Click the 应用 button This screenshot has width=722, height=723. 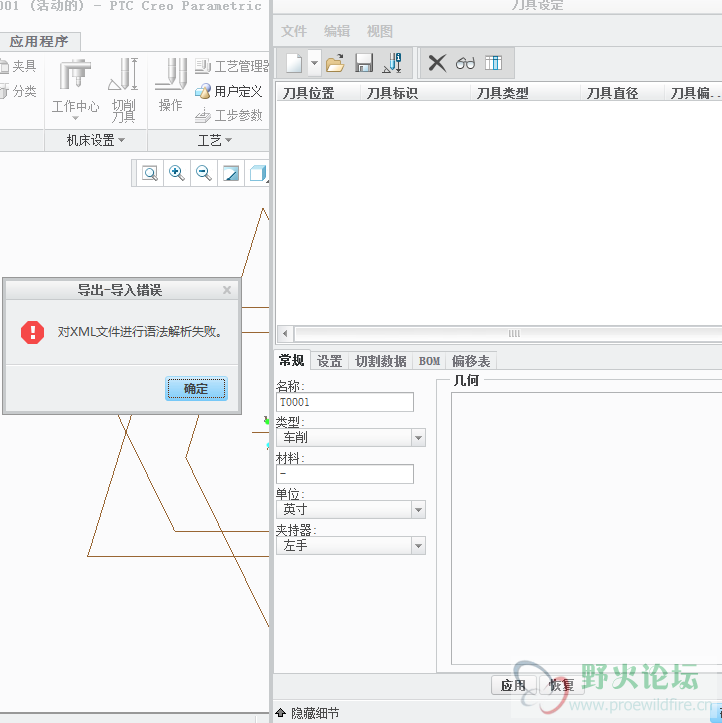tap(513, 685)
